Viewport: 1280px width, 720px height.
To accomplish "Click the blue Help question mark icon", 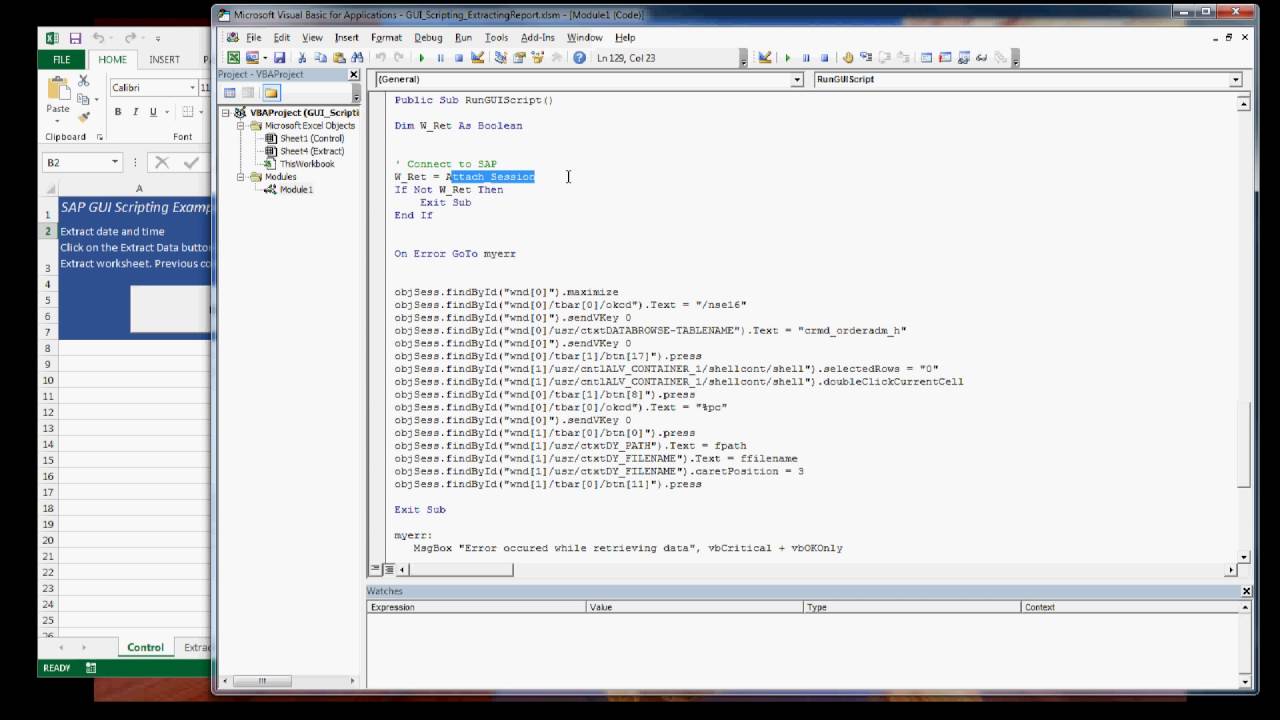I will 579,58.
